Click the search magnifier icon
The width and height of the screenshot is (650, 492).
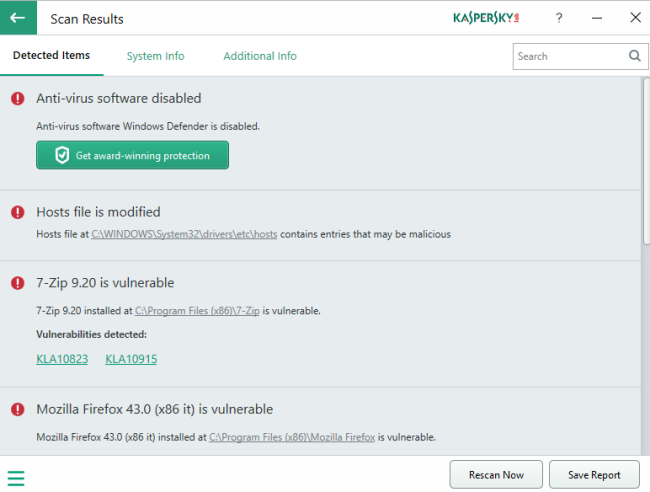635,56
